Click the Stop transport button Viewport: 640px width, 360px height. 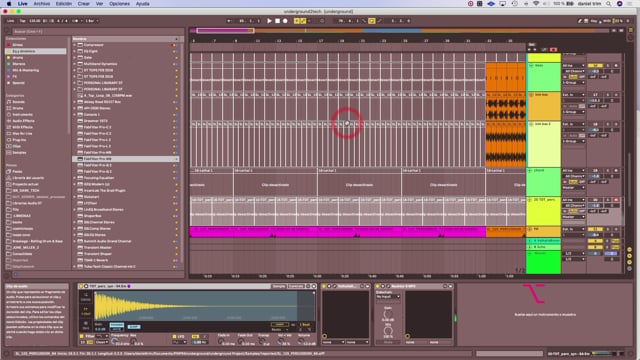pyautogui.click(x=278, y=21)
